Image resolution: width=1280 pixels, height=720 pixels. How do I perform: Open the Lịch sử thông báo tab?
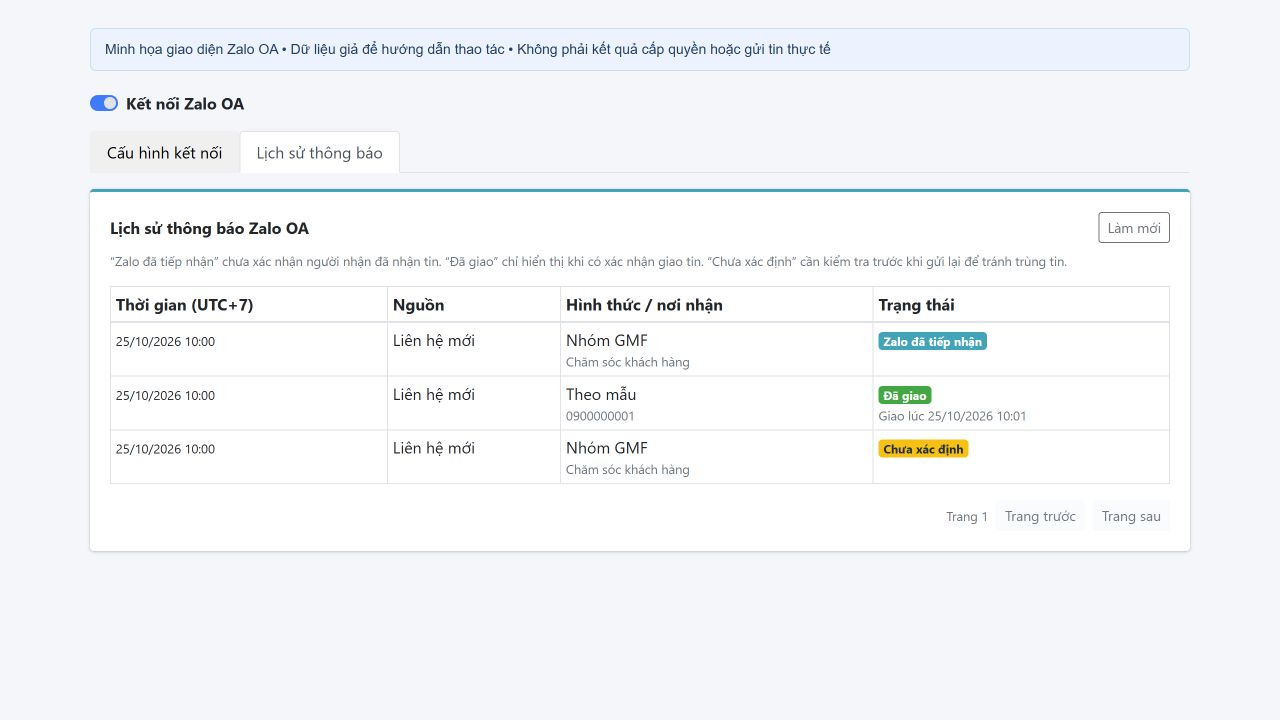[x=320, y=153]
